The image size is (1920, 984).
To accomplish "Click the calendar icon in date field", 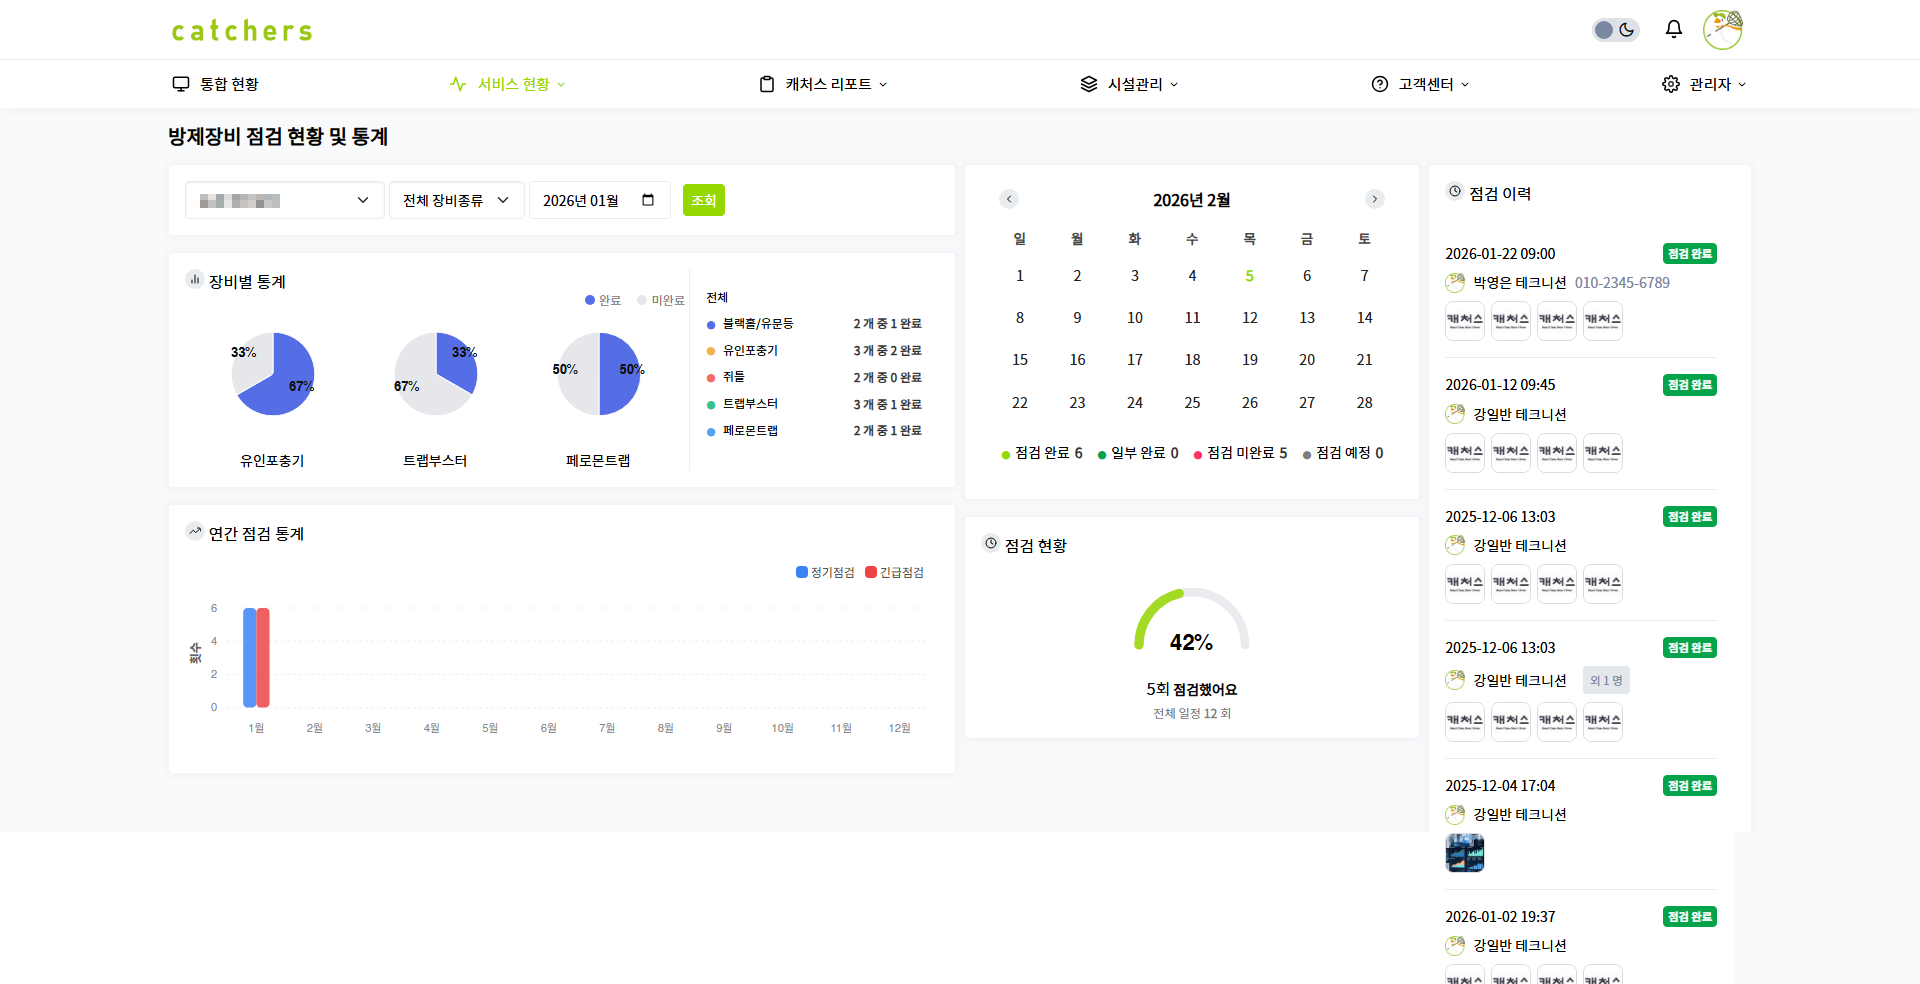I will pyautogui.click(x=648, y=200).
